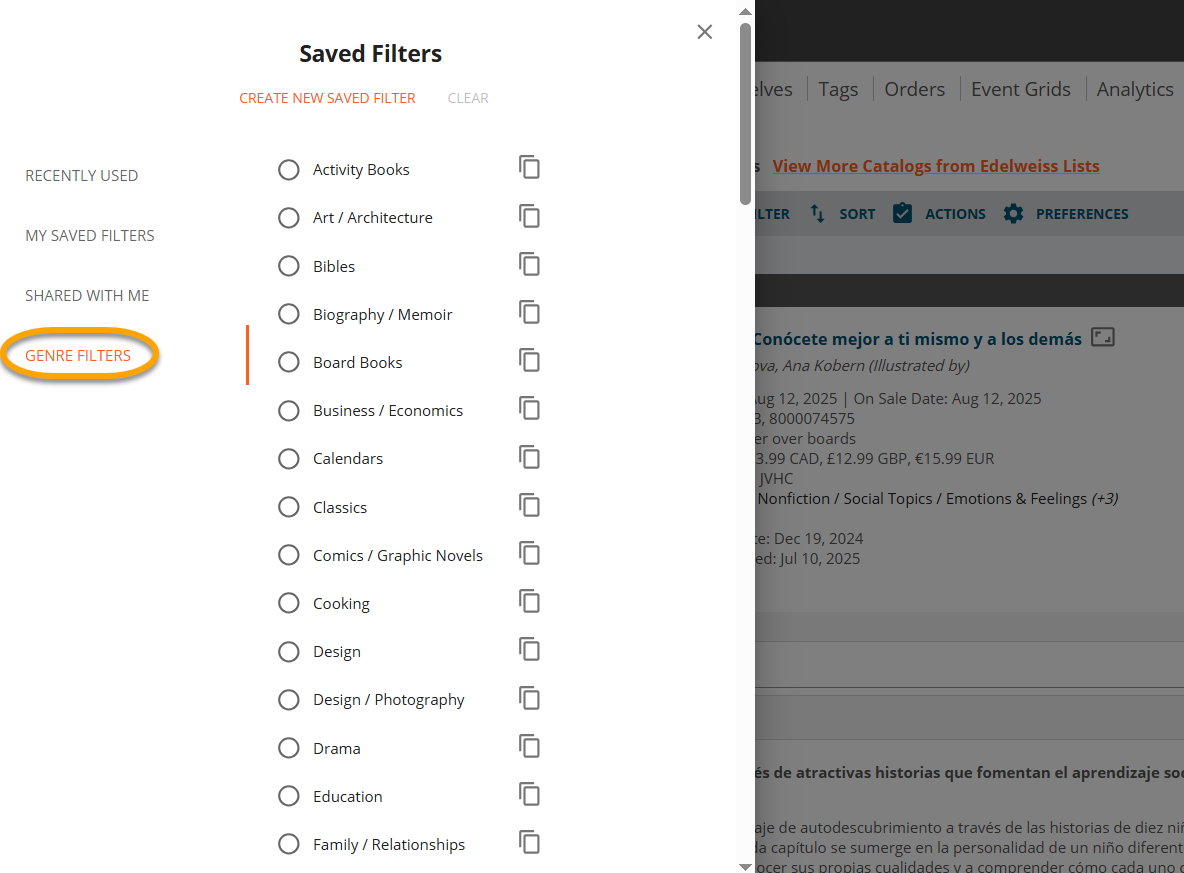The image size is (1184, 873).
Task: Open the Recently Used filters section
Action: (x=82, y=175)
